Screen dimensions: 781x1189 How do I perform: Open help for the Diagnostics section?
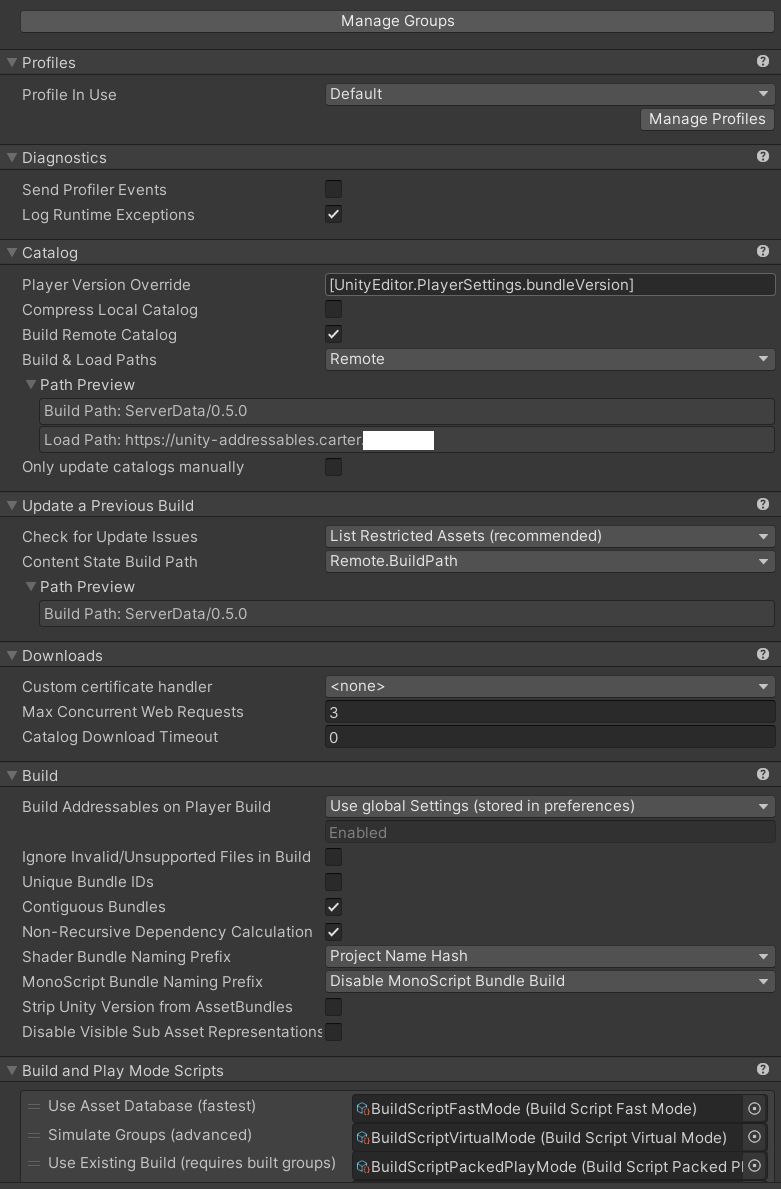coord(763,157)
